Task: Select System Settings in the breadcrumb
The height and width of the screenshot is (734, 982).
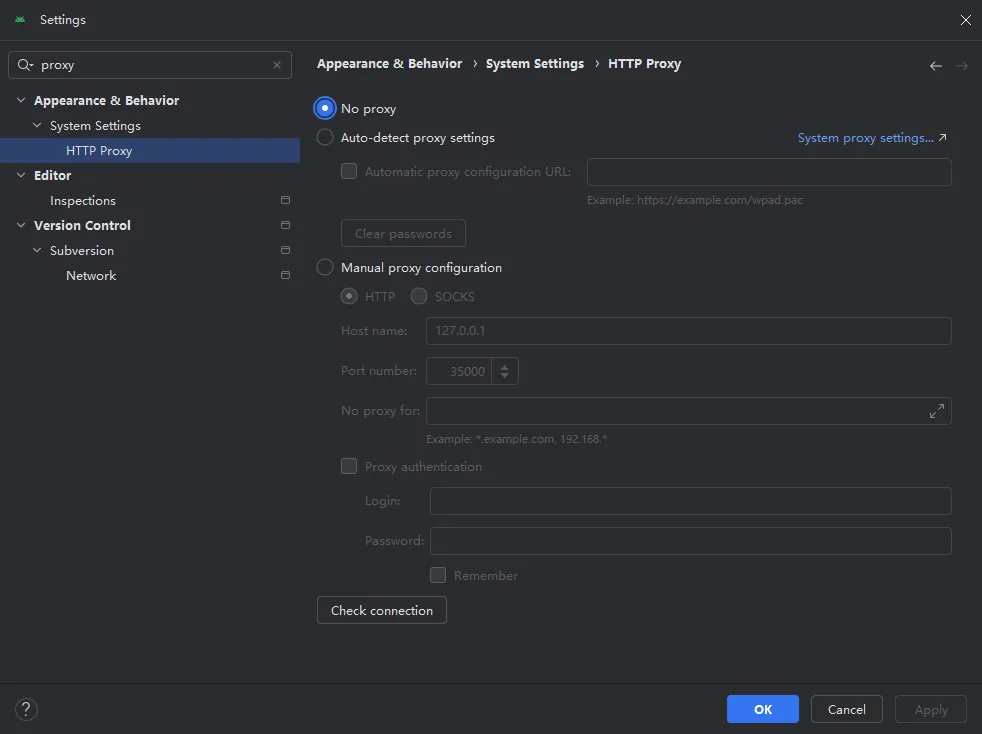Action: 534,64
